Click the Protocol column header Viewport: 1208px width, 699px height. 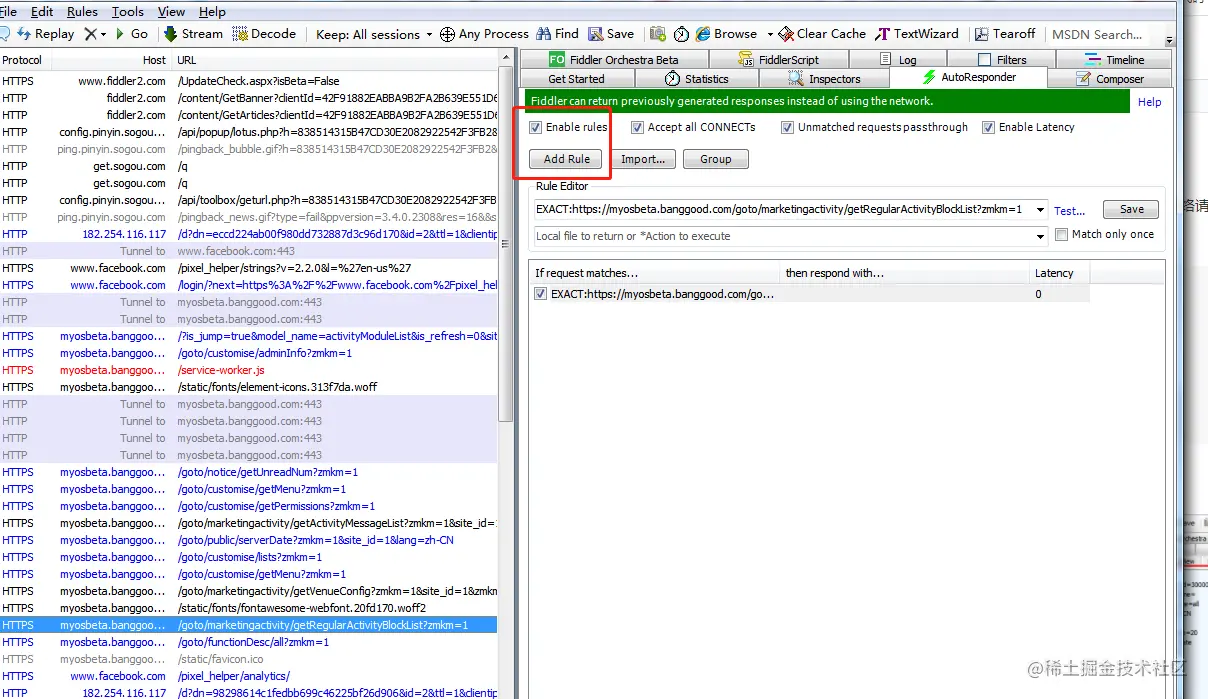[24, 60]
